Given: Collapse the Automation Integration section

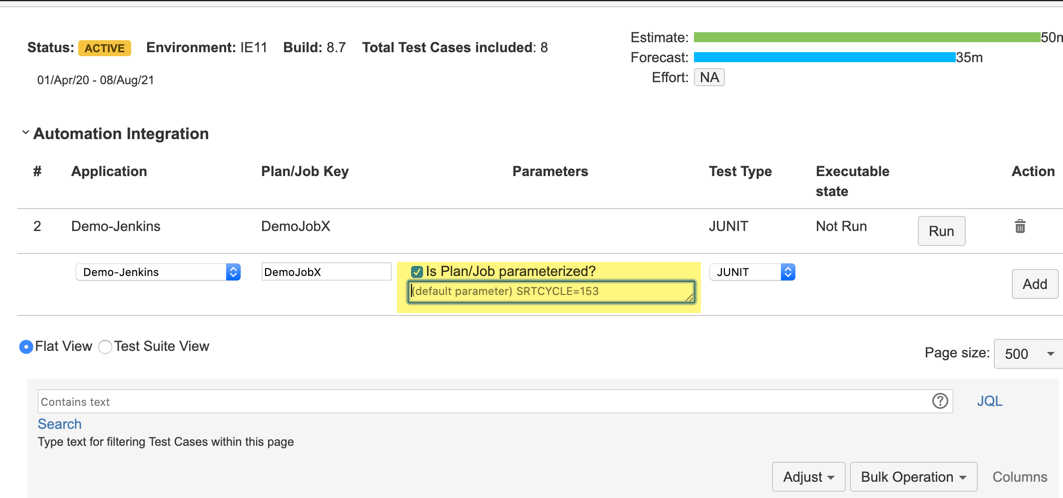Looking at the screenshot, I should click(25, 133).
